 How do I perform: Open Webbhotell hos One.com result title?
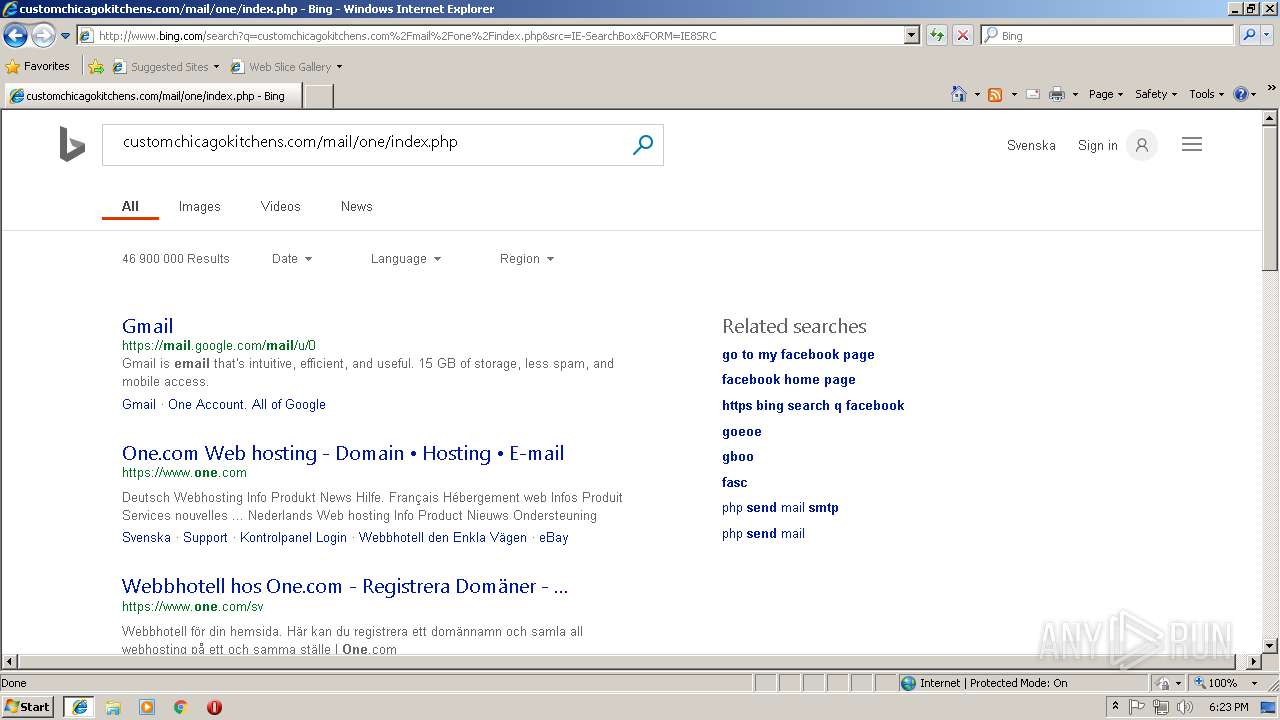[345, 586]
